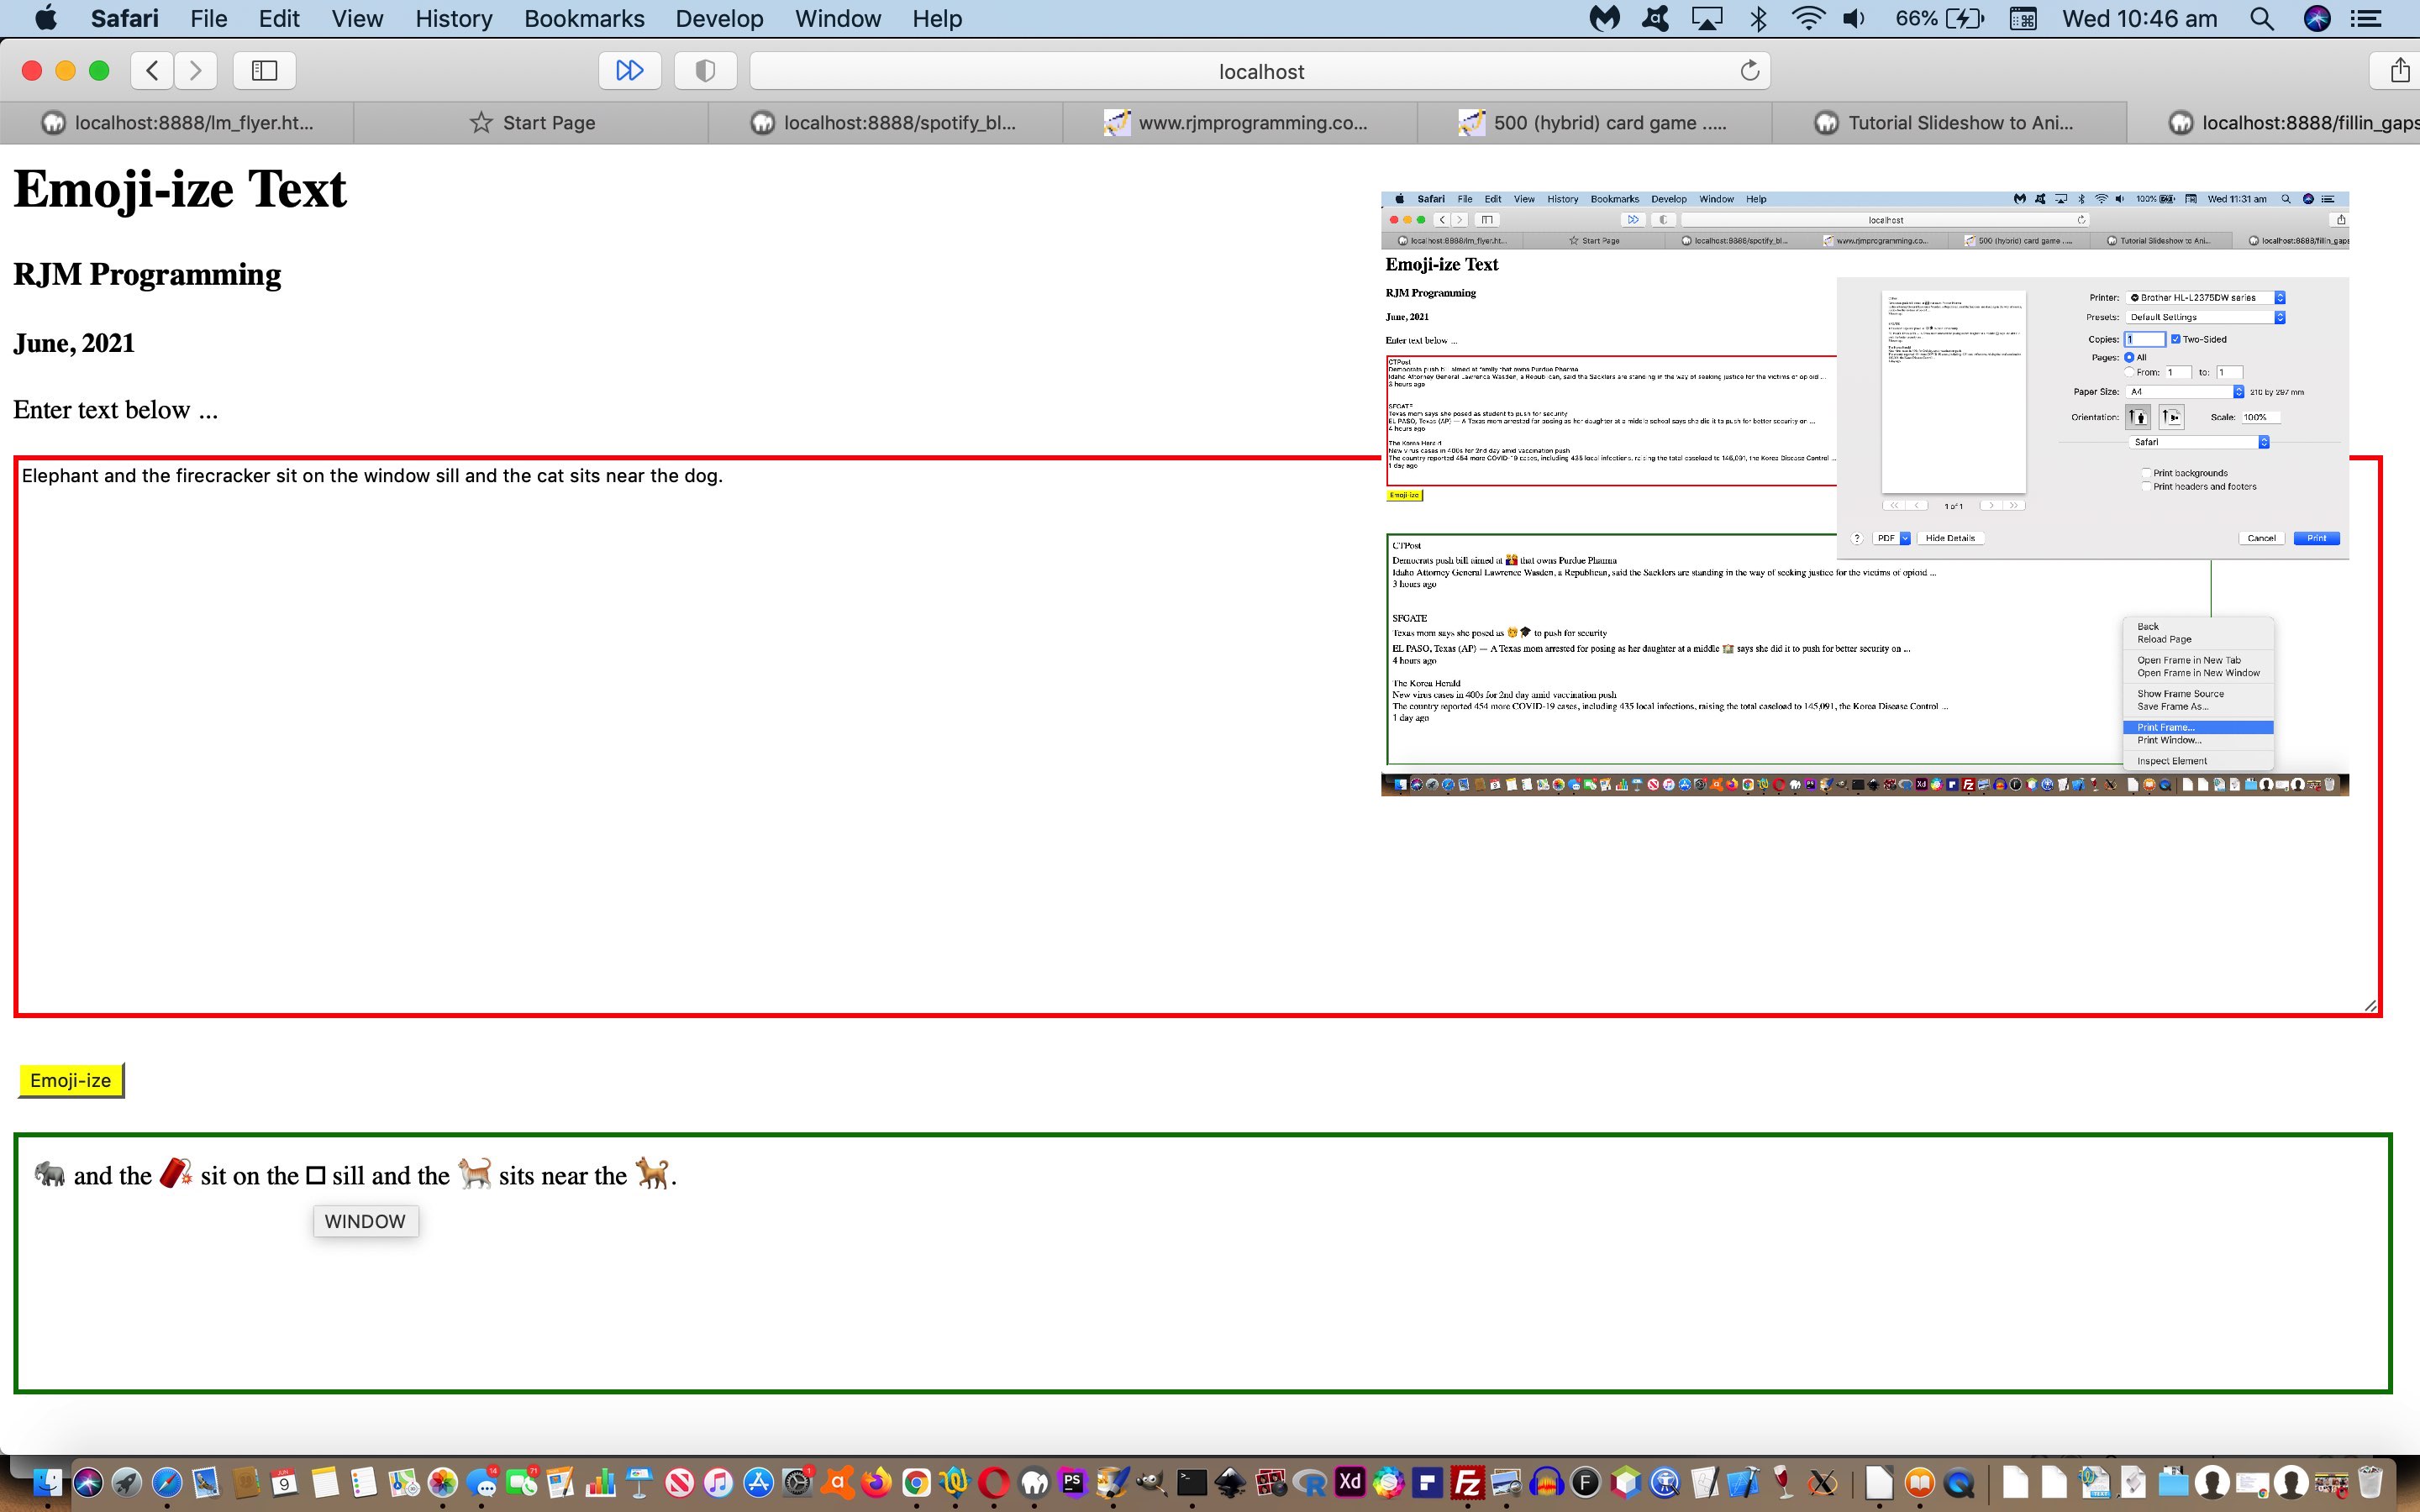
Task: Open the Share button in Safari toolbar
Action: point(2399,70)
